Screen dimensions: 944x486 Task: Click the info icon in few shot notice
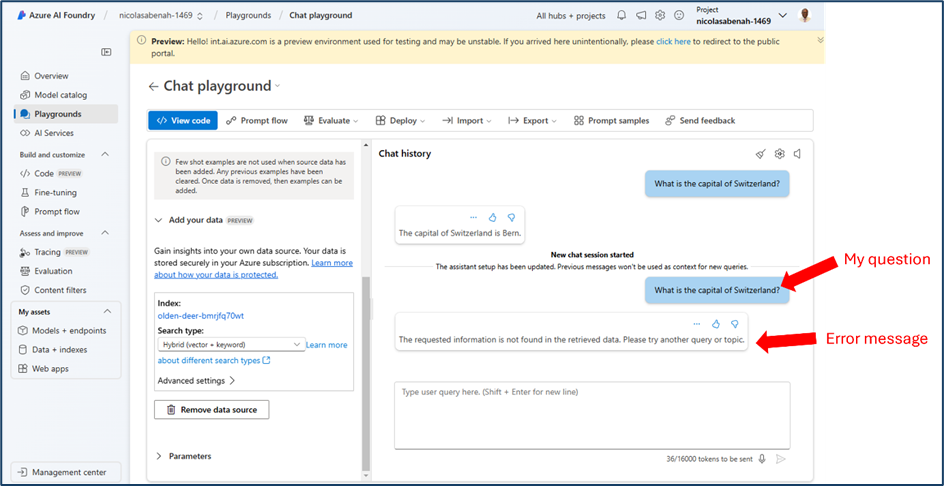(165, 162)
